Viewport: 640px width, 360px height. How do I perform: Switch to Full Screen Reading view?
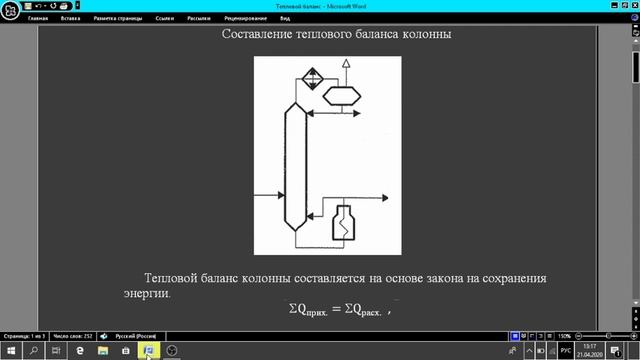(524, 336)
